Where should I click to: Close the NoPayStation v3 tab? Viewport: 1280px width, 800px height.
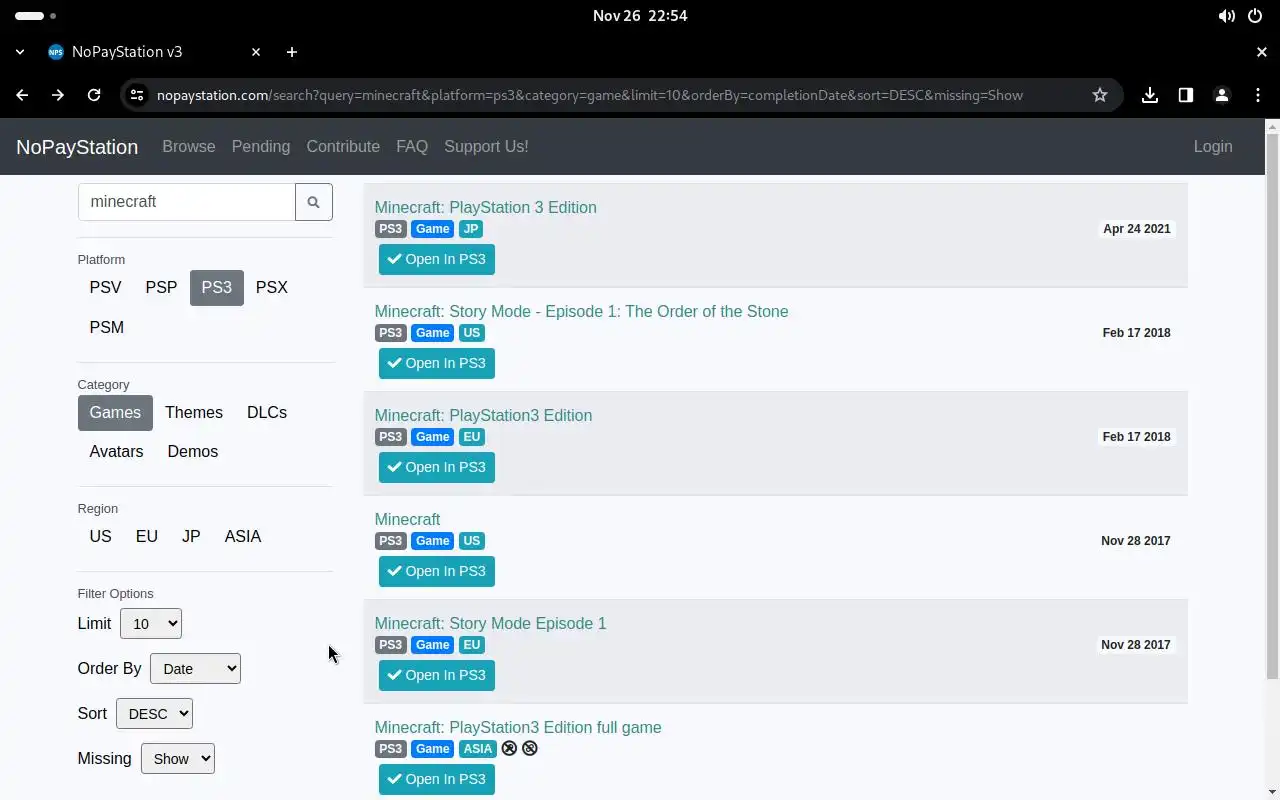(256, 52)
